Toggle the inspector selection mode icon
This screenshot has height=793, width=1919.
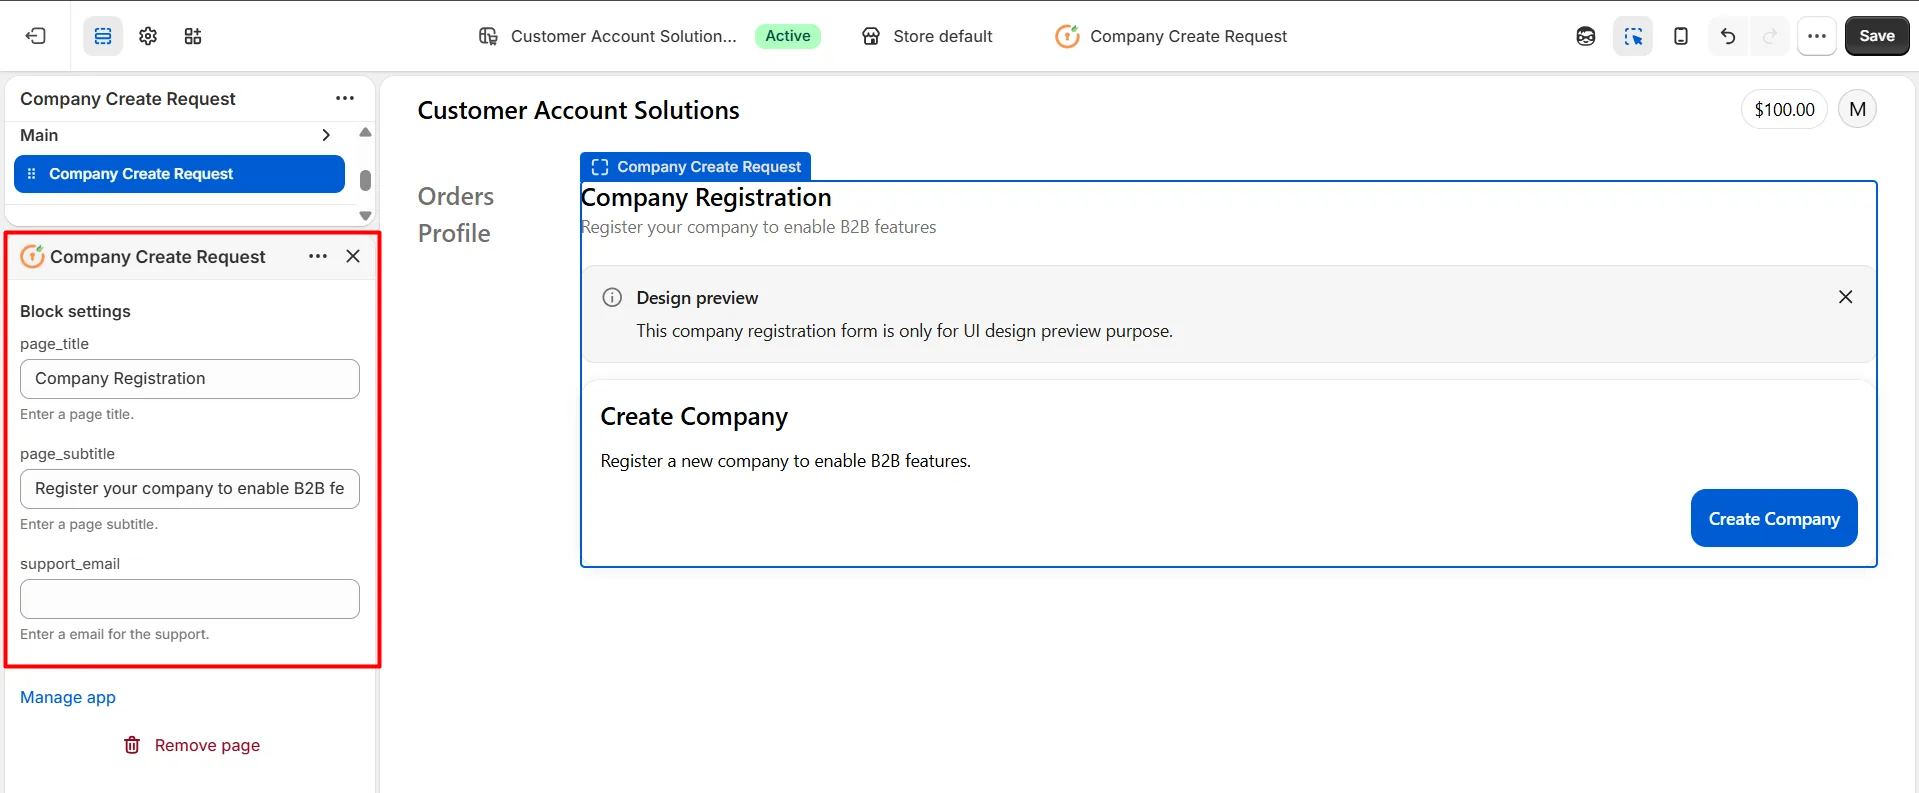[x=1633, y=36]
